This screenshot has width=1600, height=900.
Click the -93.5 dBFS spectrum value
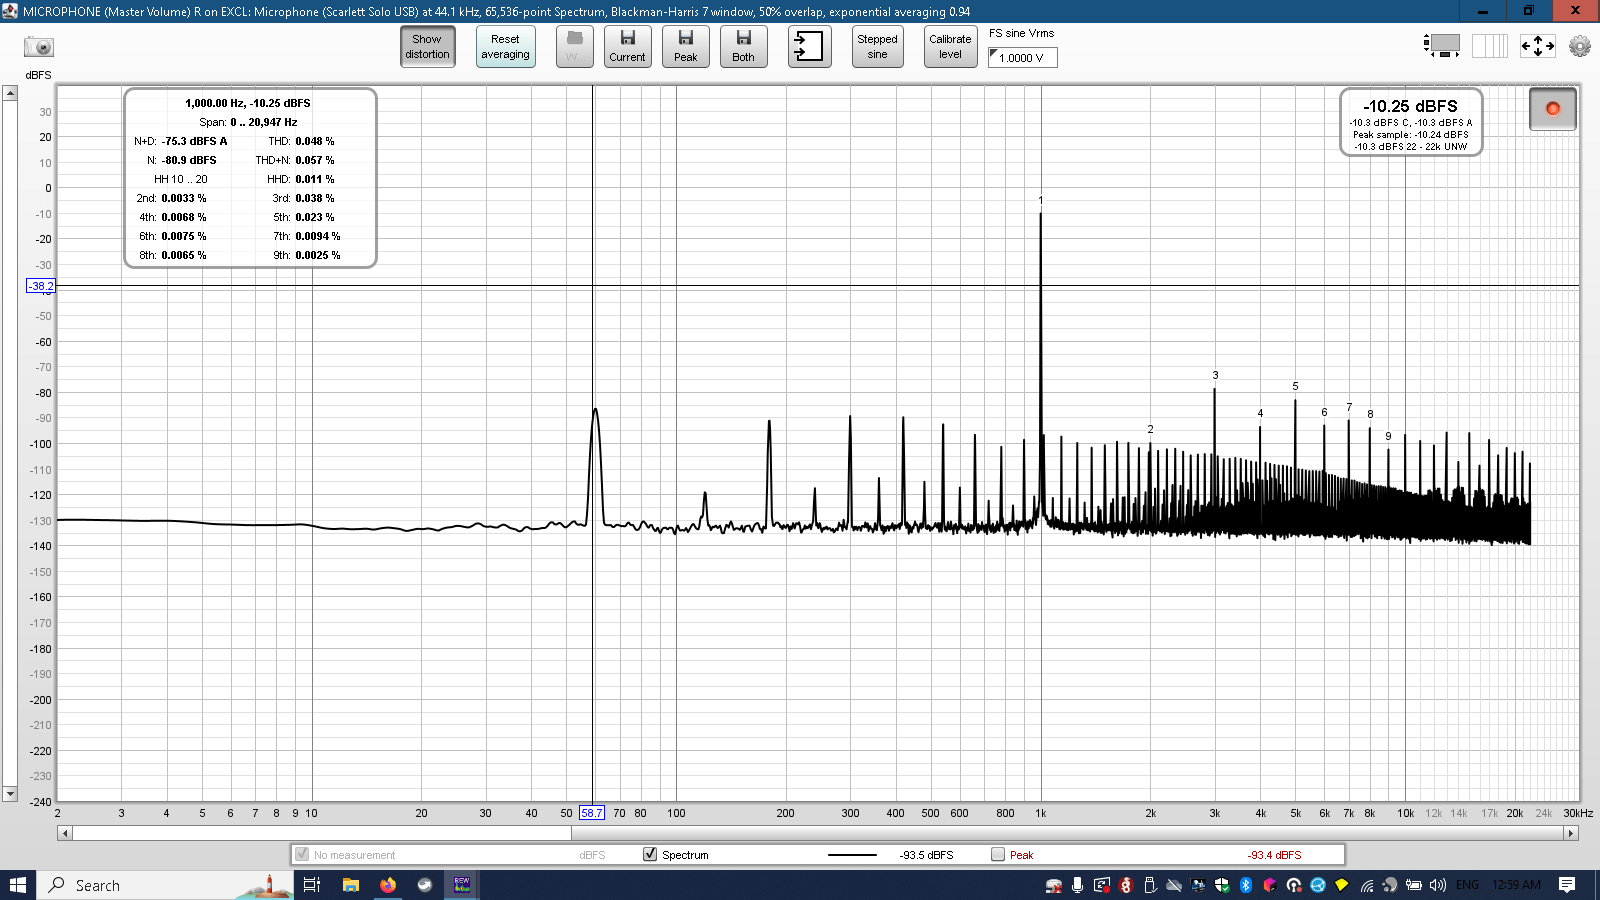[926, 855]
